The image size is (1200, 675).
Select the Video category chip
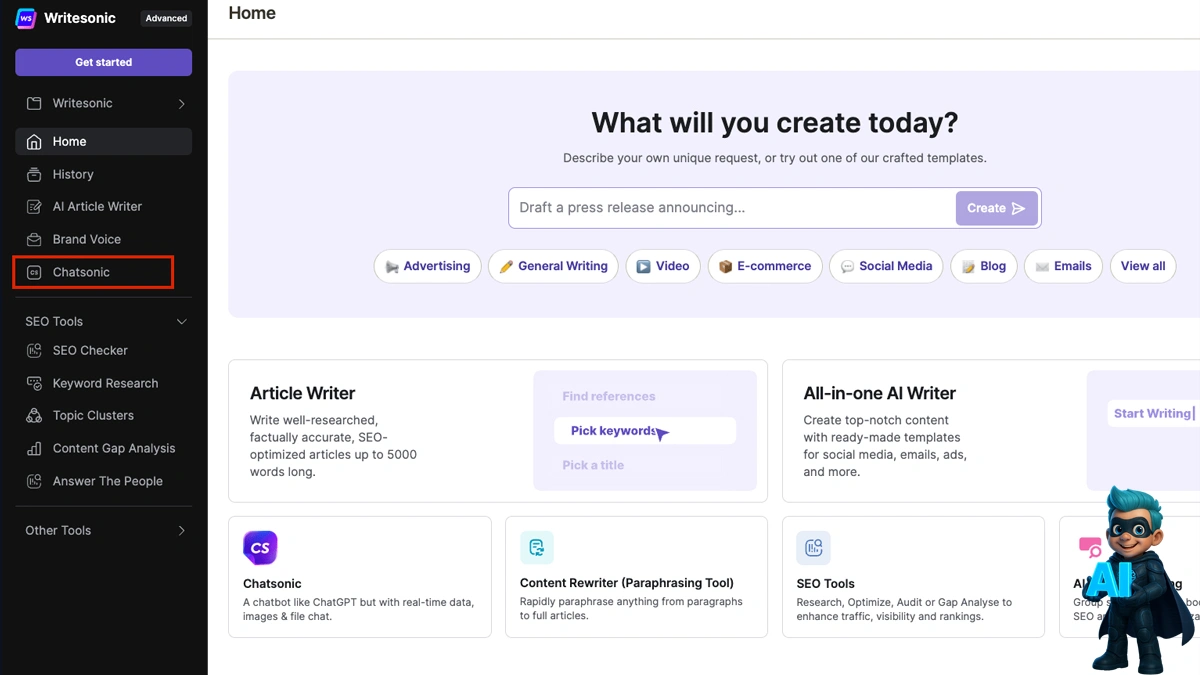pyautogui.click(x=663, y=267)
